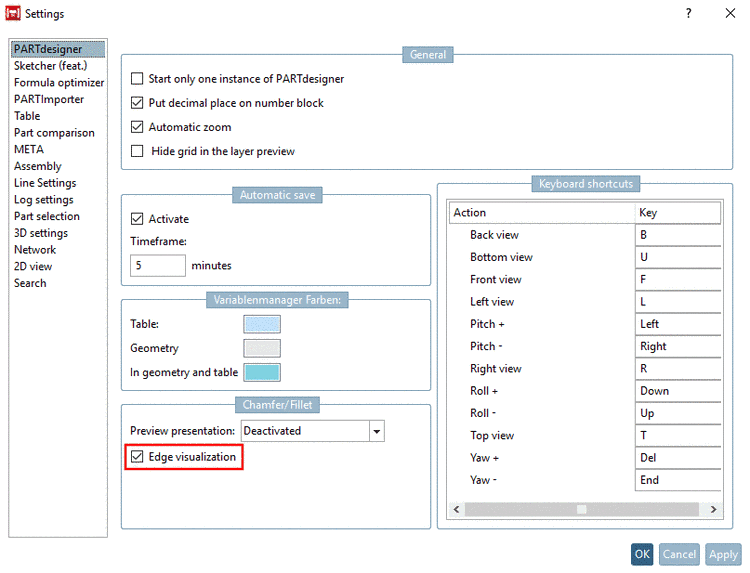Open Sketcher (feat.) settings page
750x573 pixels.
click(x=58, y=66)
